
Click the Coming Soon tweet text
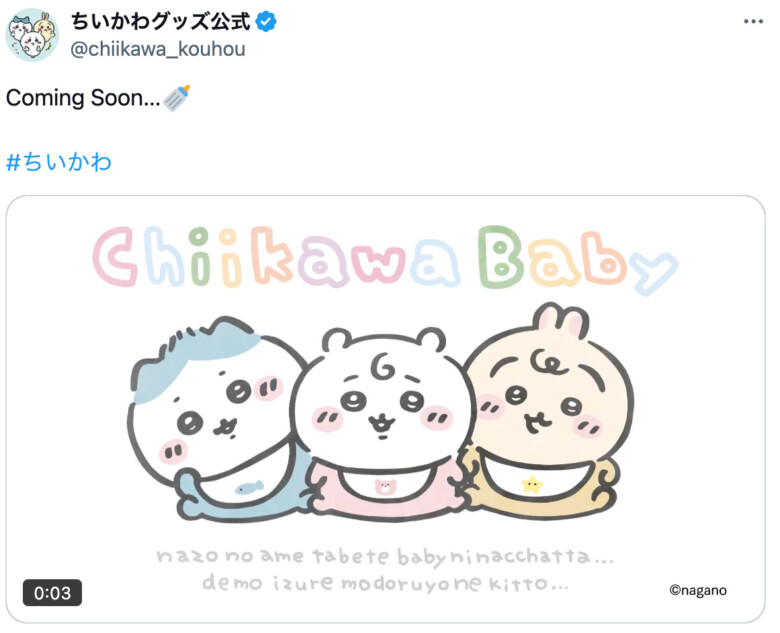coord(83,98)
